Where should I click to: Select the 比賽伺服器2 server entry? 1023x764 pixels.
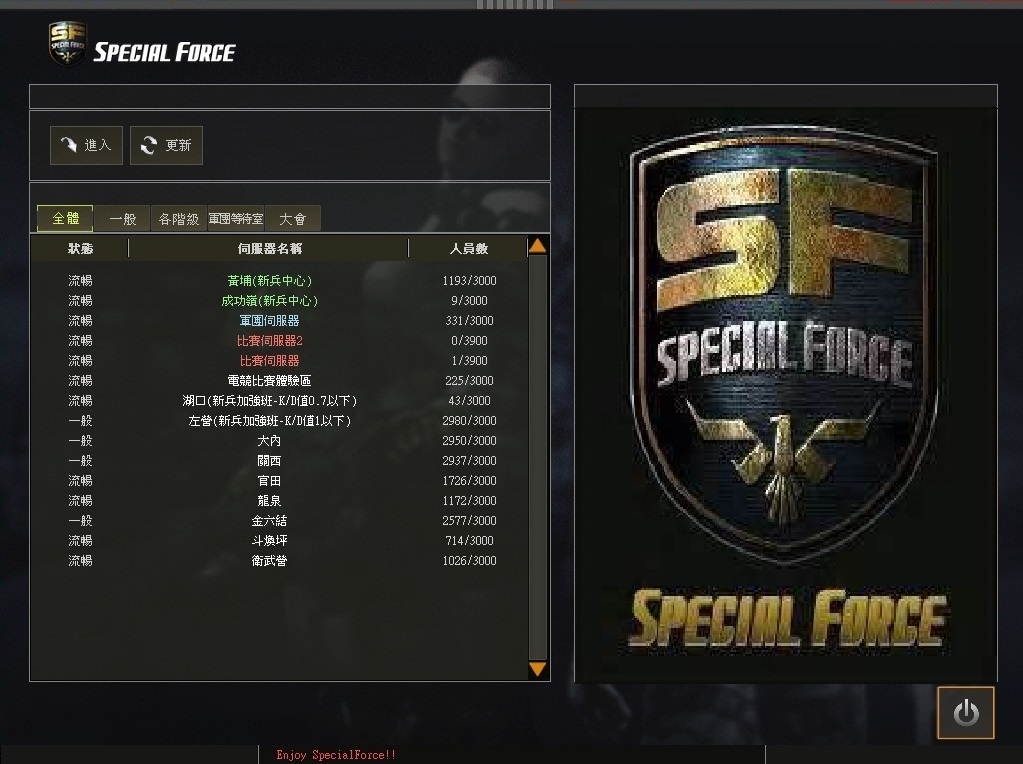pyautogui.click(x=279, y=341)
